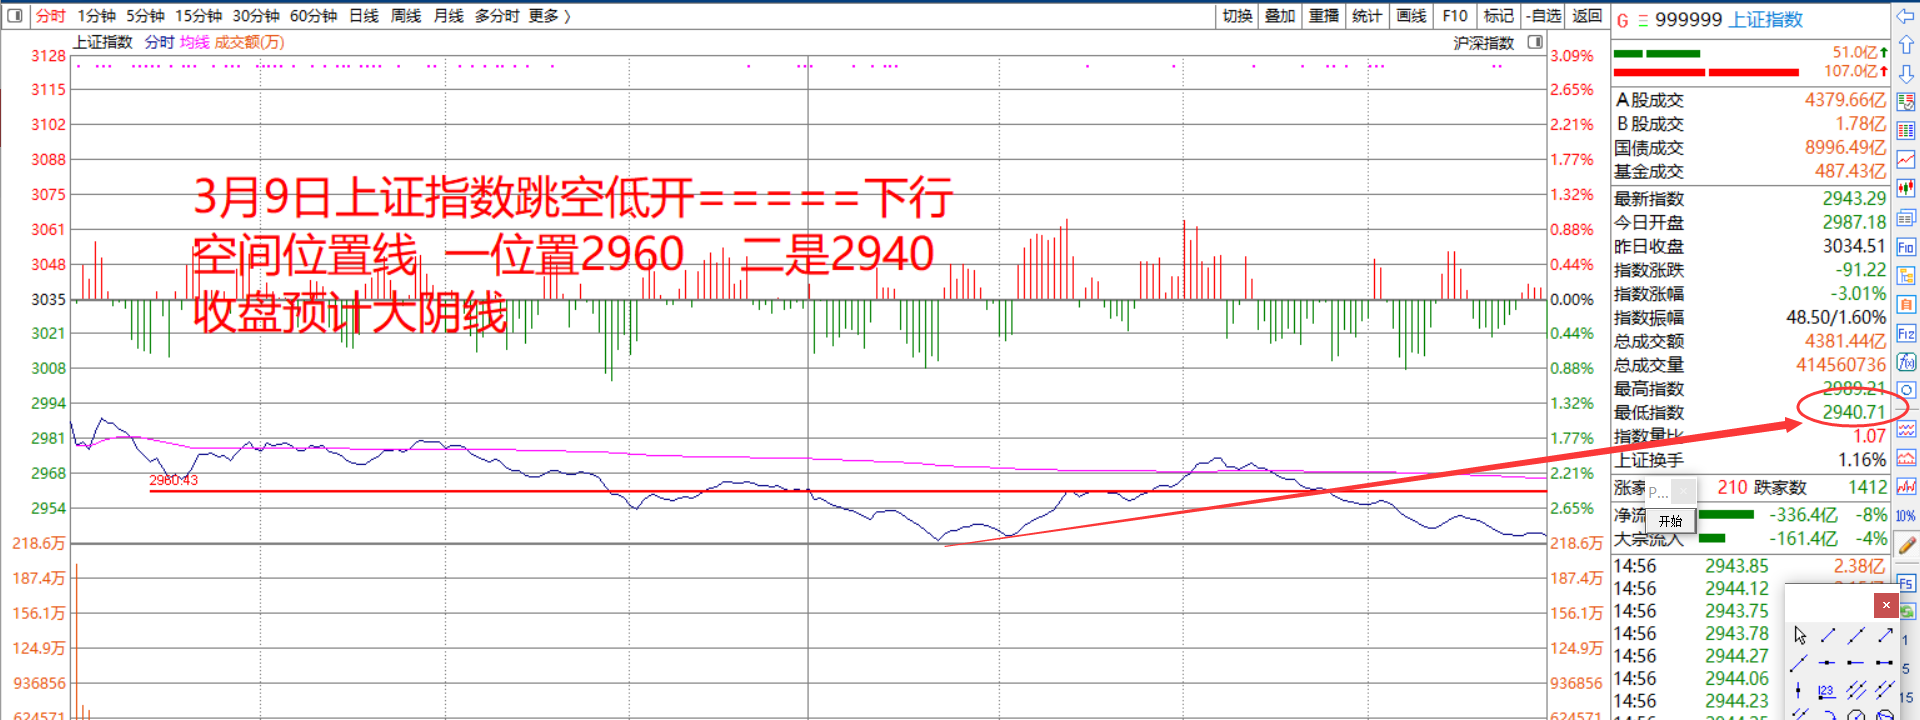Click the G marker beside 999999
Image resolution: width=1920 pixels, height=720 pixels.
pos(1622,20)
